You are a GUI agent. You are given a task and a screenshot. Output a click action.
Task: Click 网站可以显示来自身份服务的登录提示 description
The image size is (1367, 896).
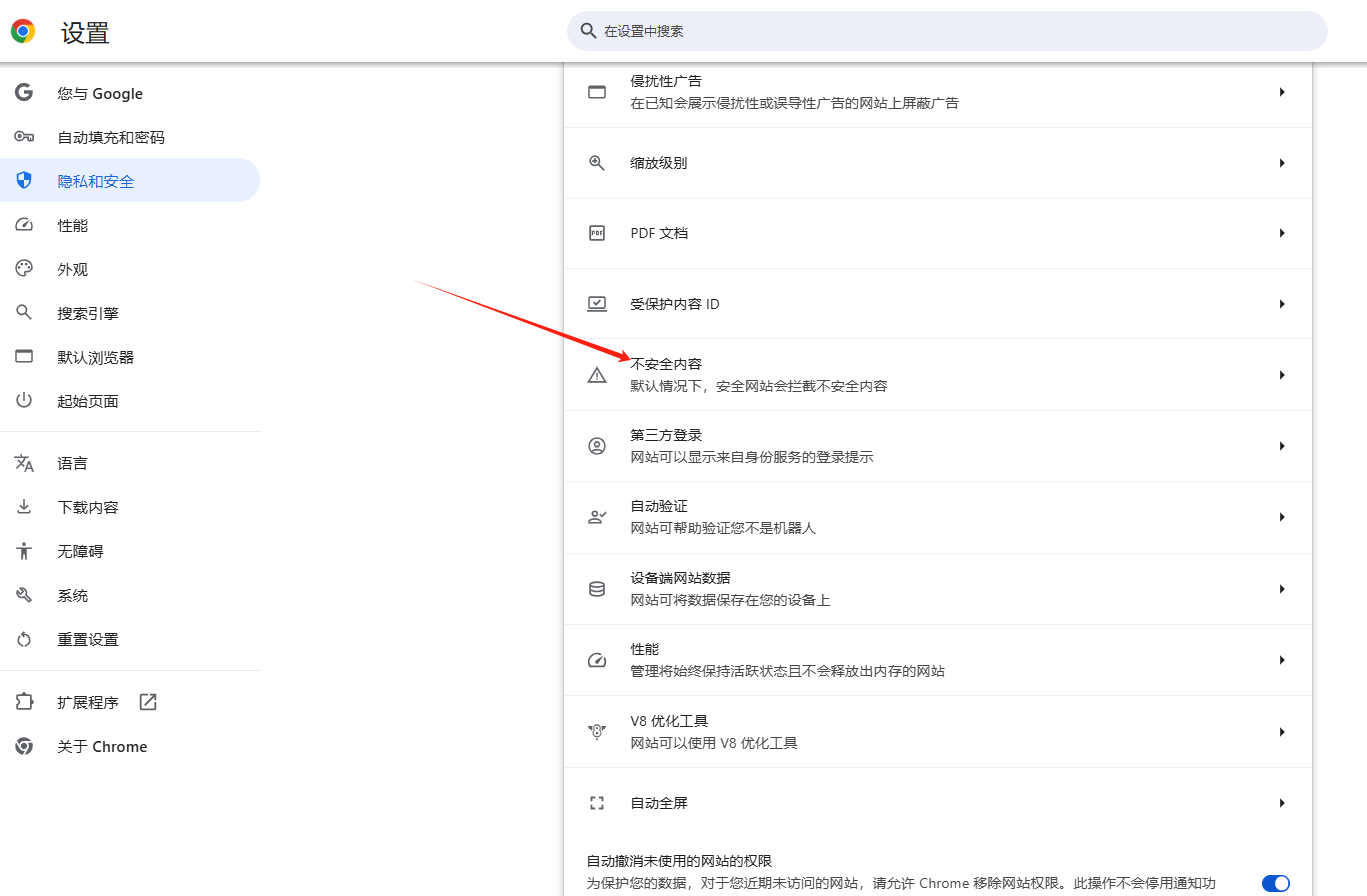point(752,457)
